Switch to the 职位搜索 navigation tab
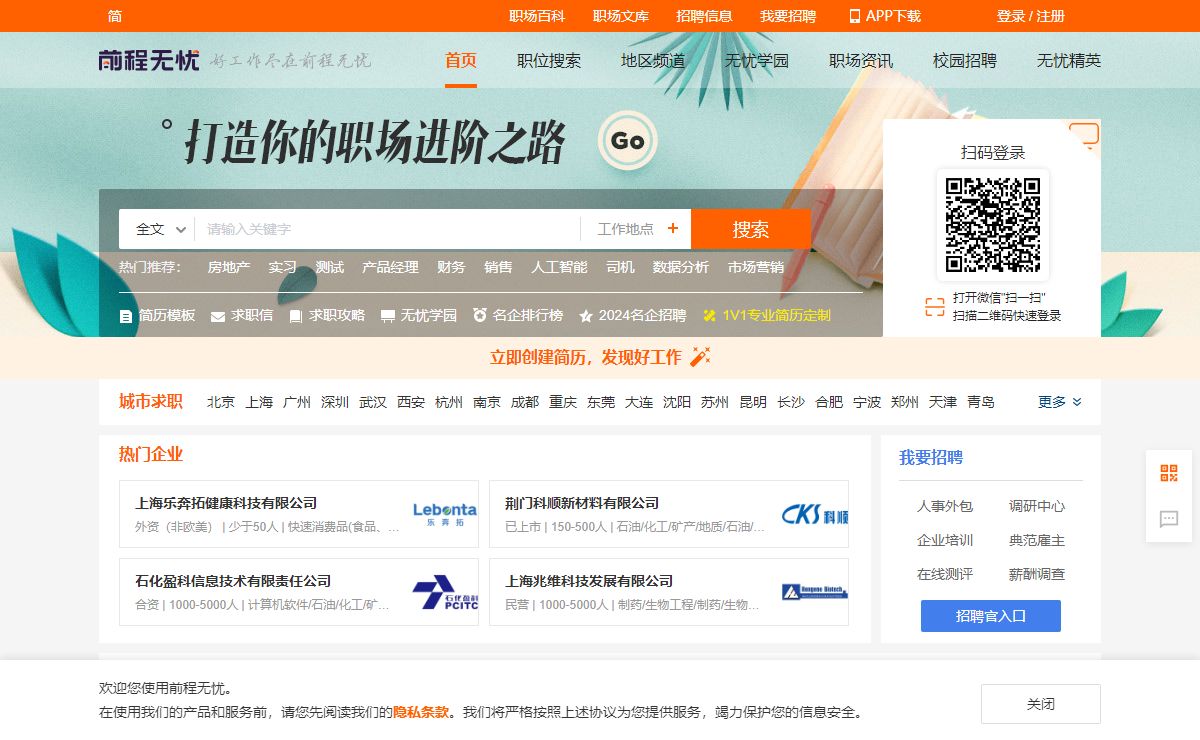 point(549,61)
